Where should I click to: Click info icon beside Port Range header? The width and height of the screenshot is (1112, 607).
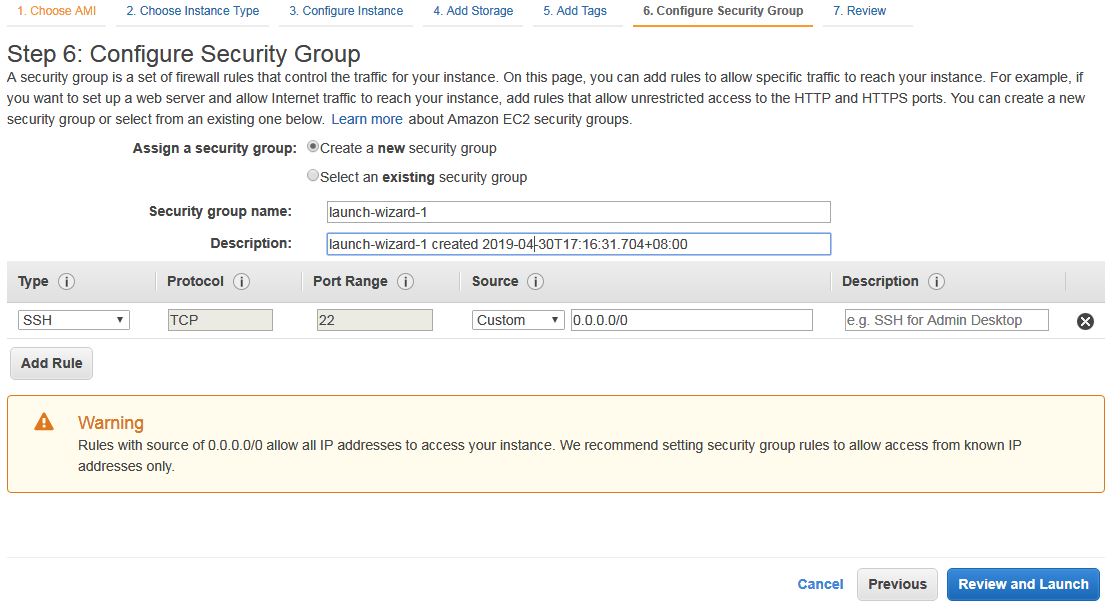point(406,282)
